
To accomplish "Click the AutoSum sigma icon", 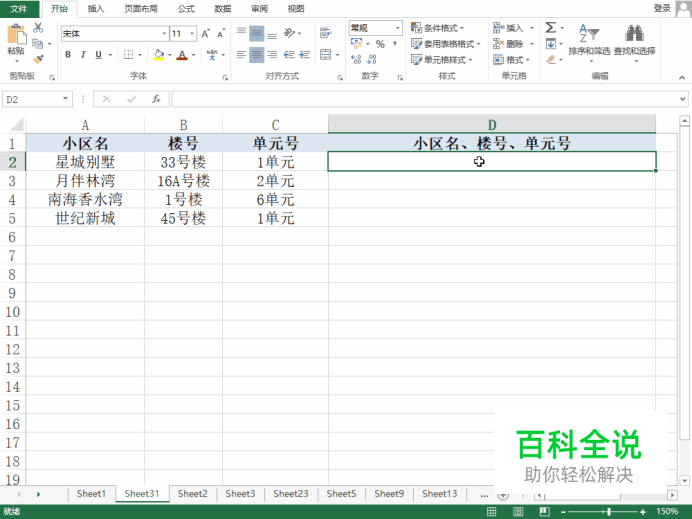I will pyautogui.click(x=550, y=28).
